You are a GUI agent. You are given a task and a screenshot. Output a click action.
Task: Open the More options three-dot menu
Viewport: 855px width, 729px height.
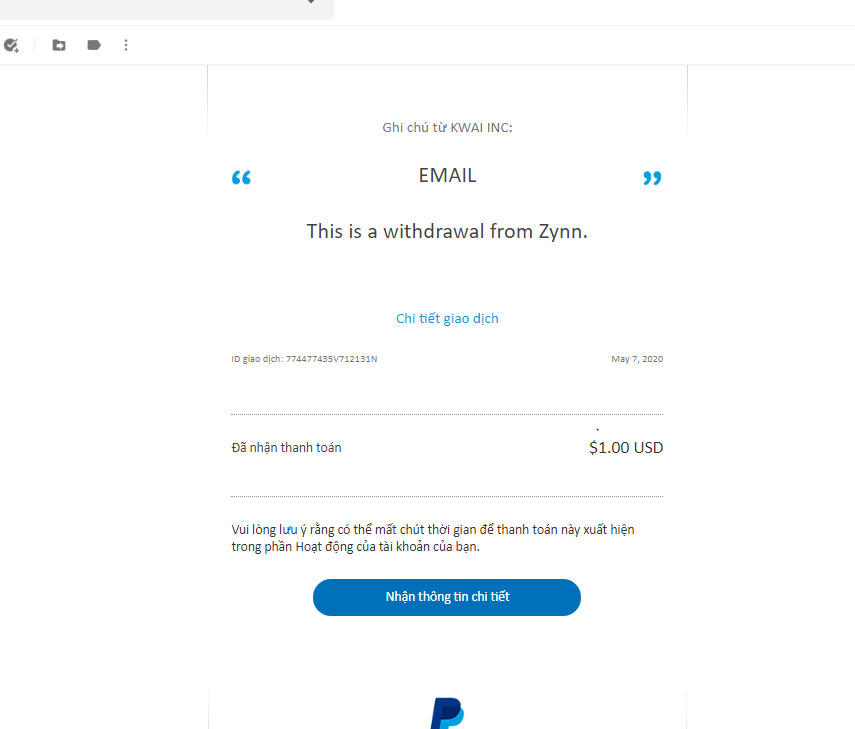tap(126, 45)
